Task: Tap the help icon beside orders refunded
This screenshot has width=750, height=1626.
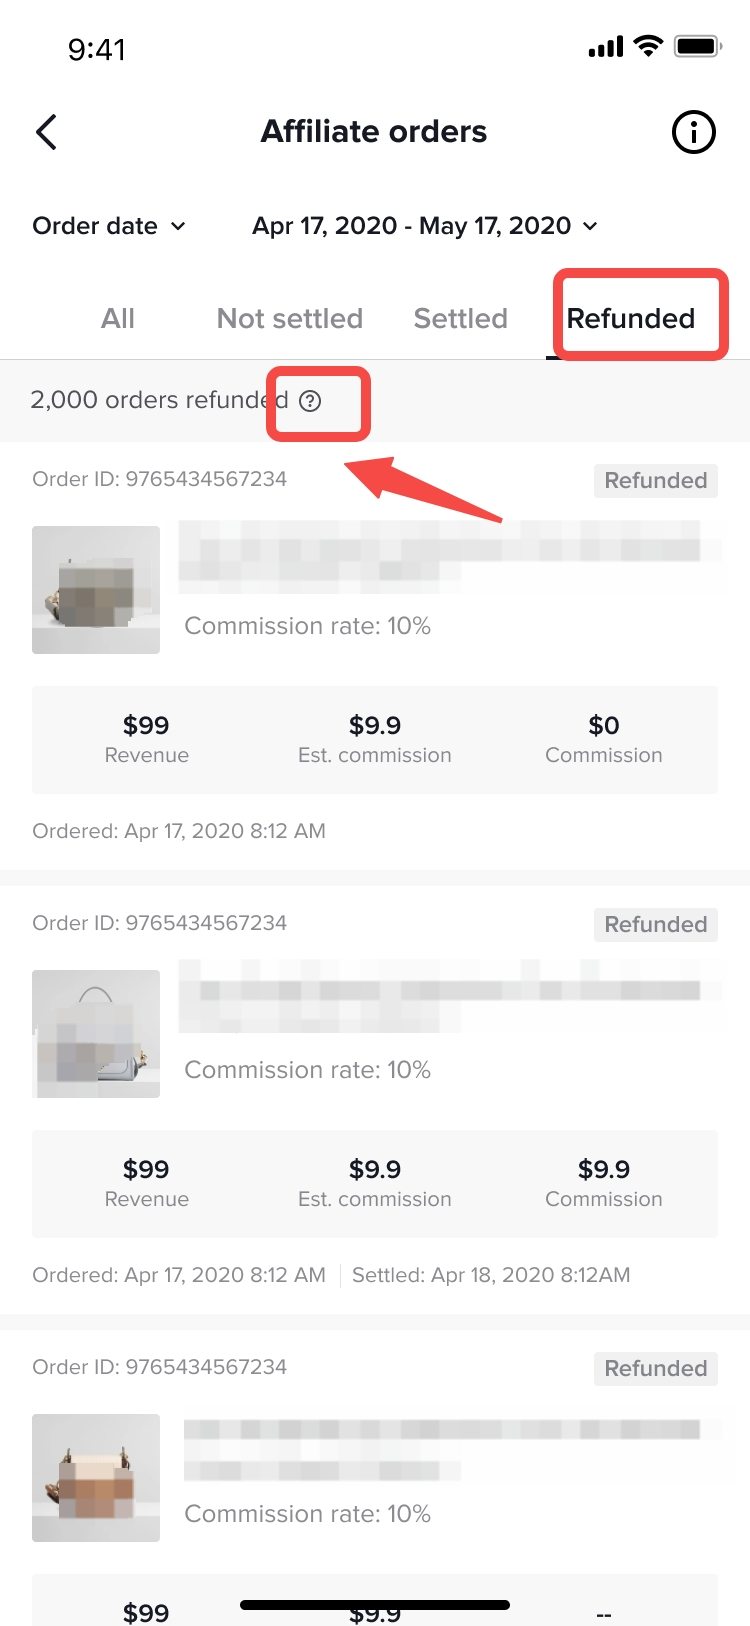Action: [311, 401]
